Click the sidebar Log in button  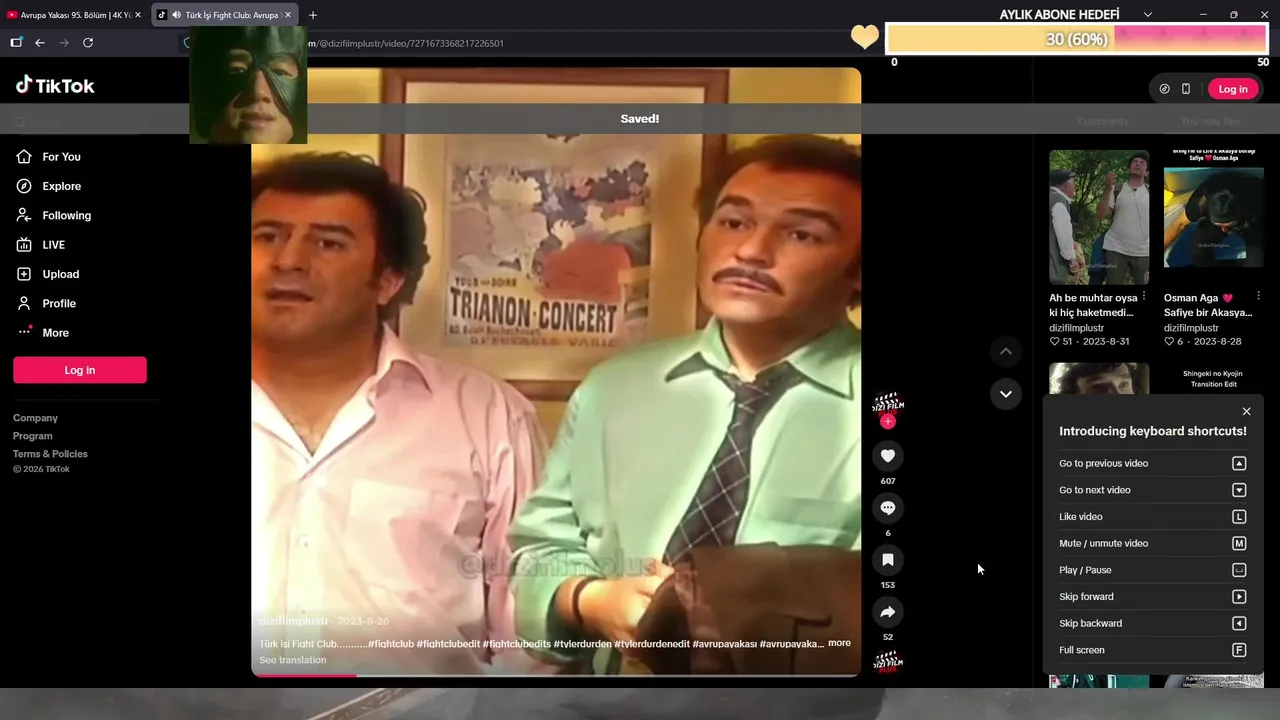[80, 370]
